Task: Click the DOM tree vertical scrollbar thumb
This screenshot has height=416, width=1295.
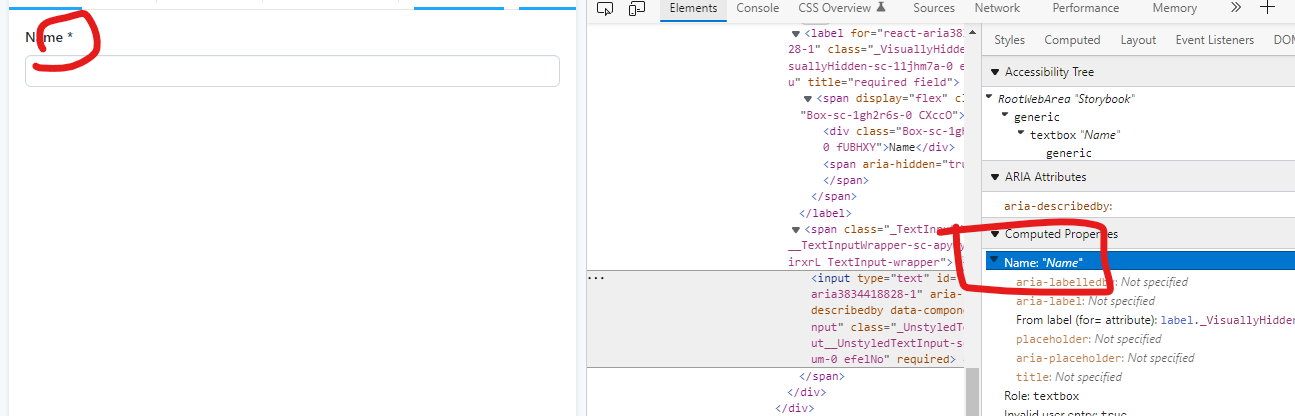Action: 973,390
